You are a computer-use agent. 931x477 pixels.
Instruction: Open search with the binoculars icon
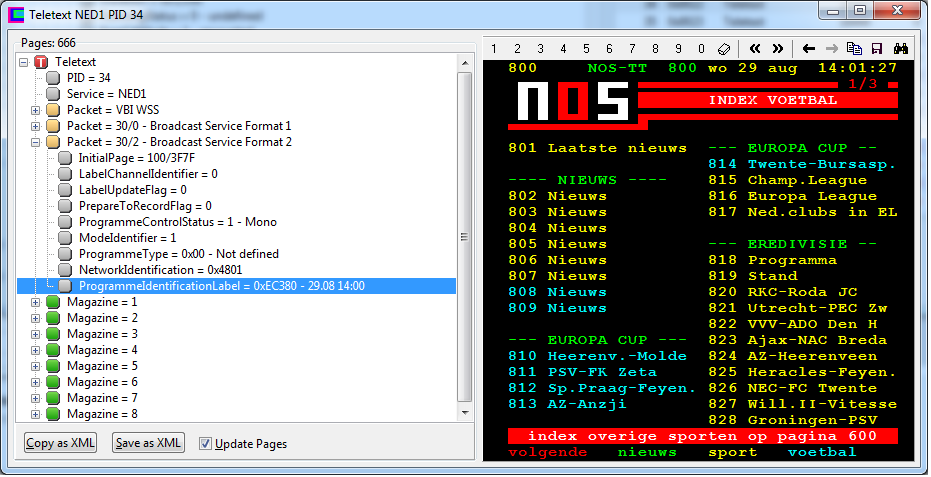pos(901,49)
